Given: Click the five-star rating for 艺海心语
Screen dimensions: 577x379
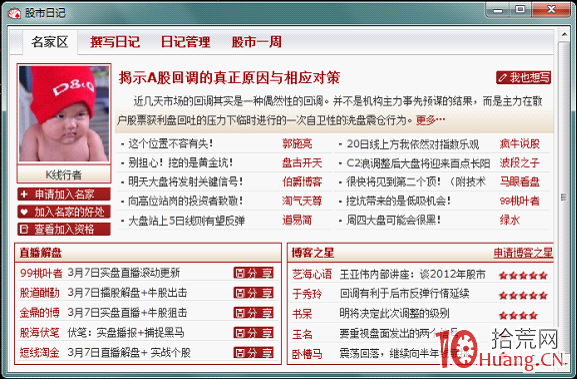Looking at the screenshot, I should pyautogui.click(x=523, y=275).
